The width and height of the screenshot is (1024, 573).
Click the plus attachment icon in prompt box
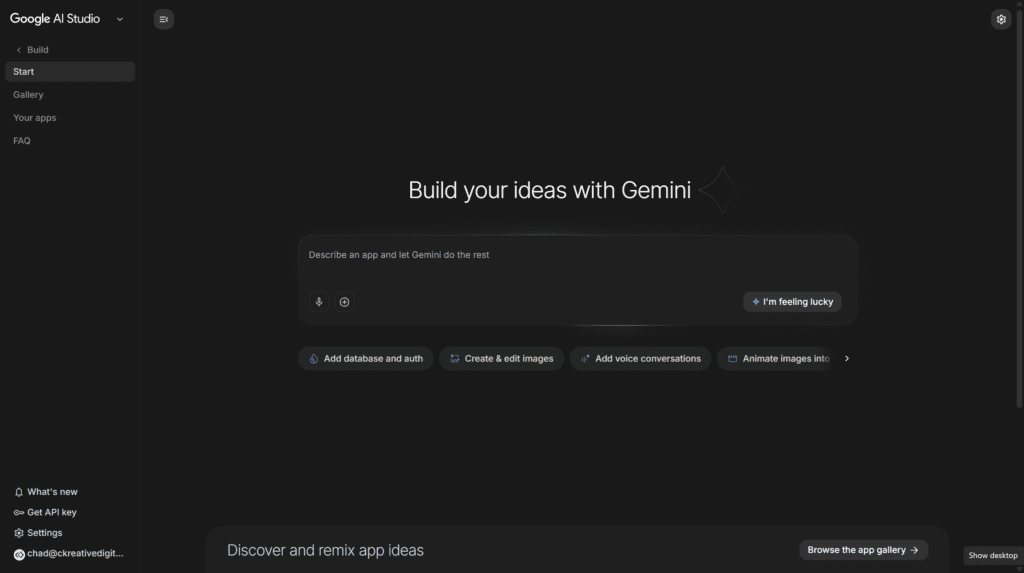click(344, 302)
